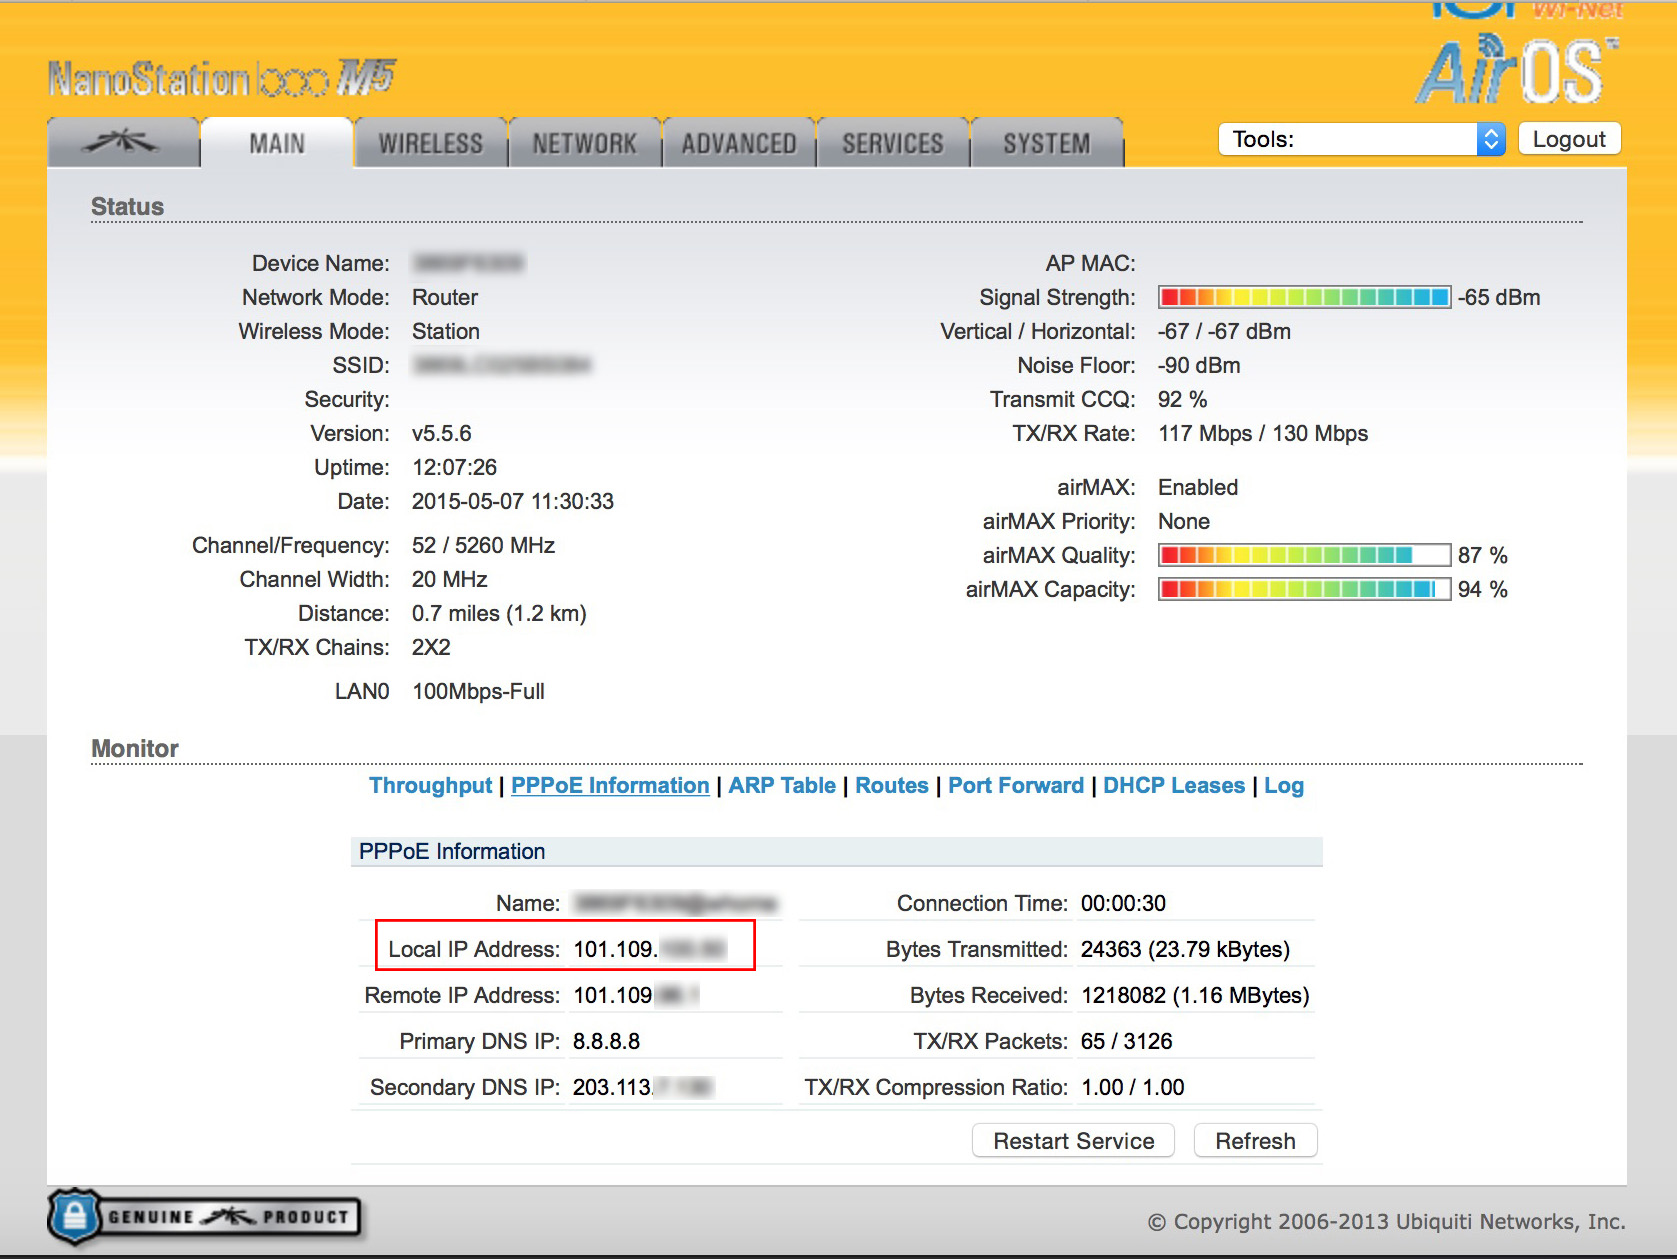Viewport: 1677px width, 1259px height.
Task: Click the TX/RX Chains value 2X2
Action: [431, 647]
